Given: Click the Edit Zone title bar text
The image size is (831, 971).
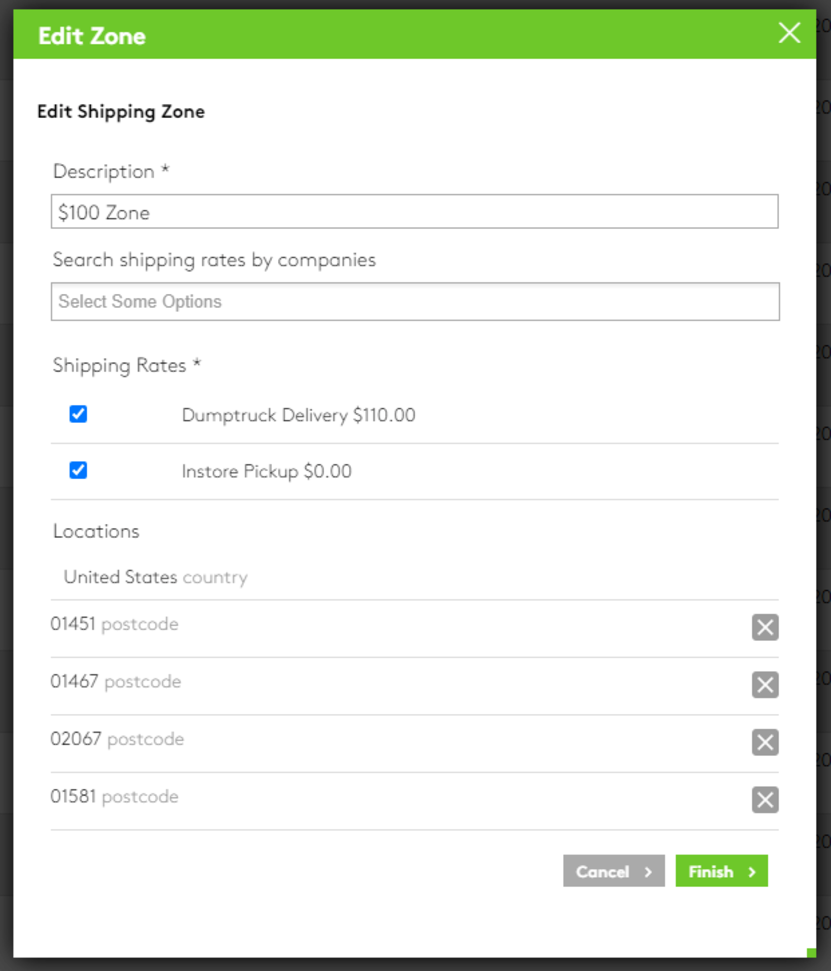Looking at the screenshot, I should pyautogui.click(x=92, y=36).
